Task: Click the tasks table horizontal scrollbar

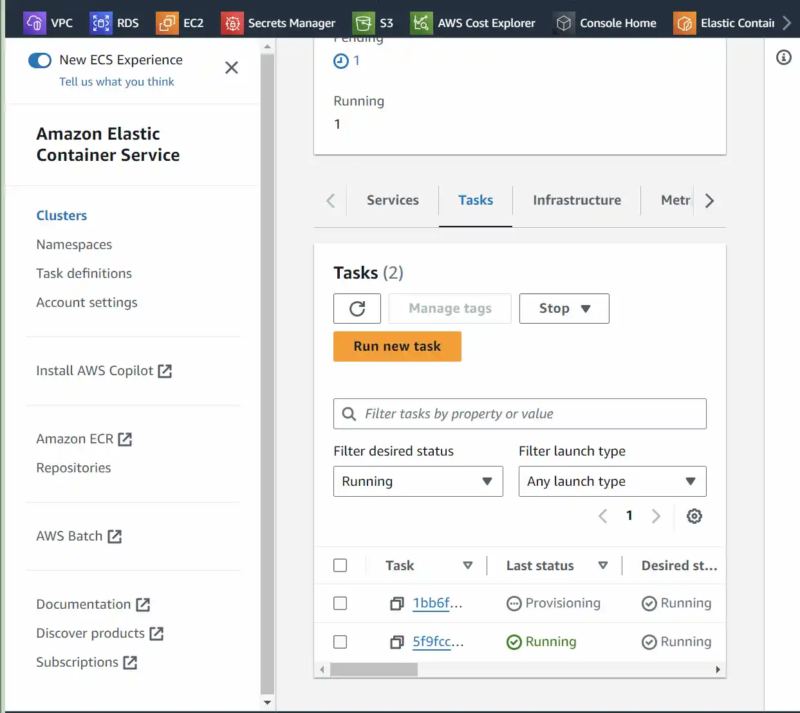Action: point(374,670)
